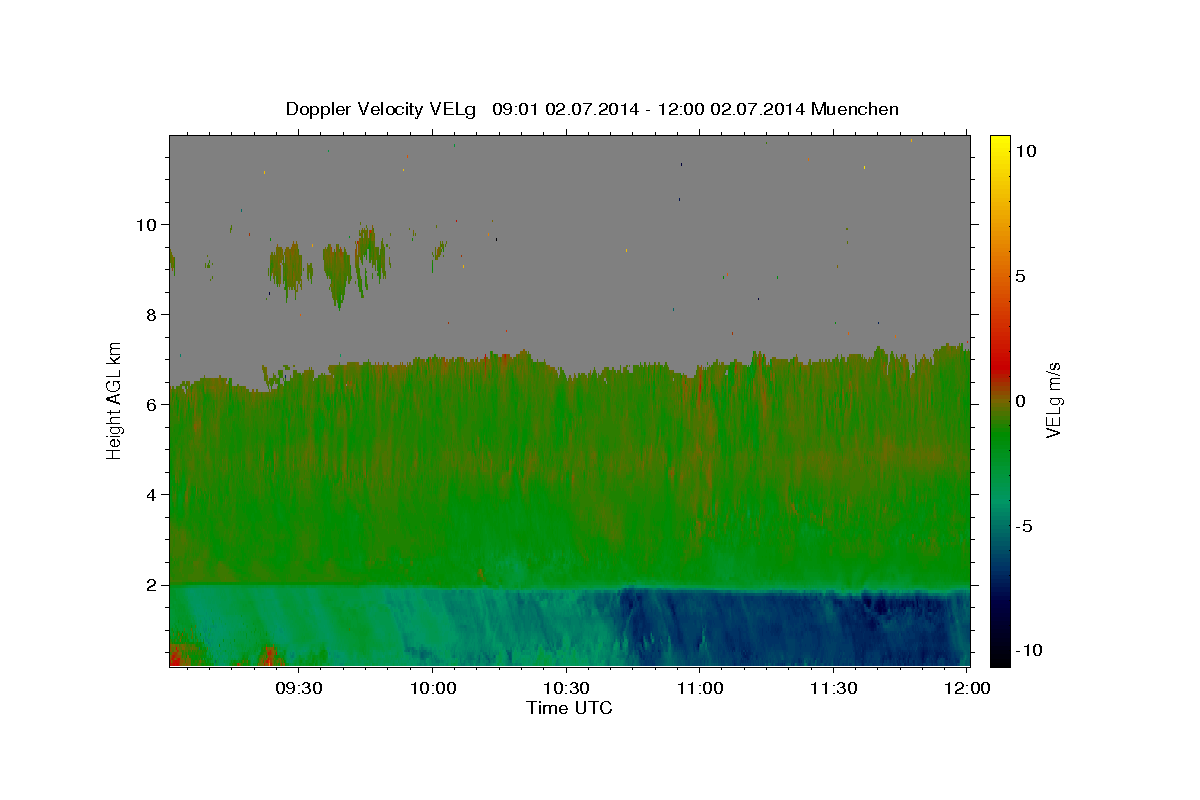Click the colorbar value -10 label

click(x=1028, y=651)
